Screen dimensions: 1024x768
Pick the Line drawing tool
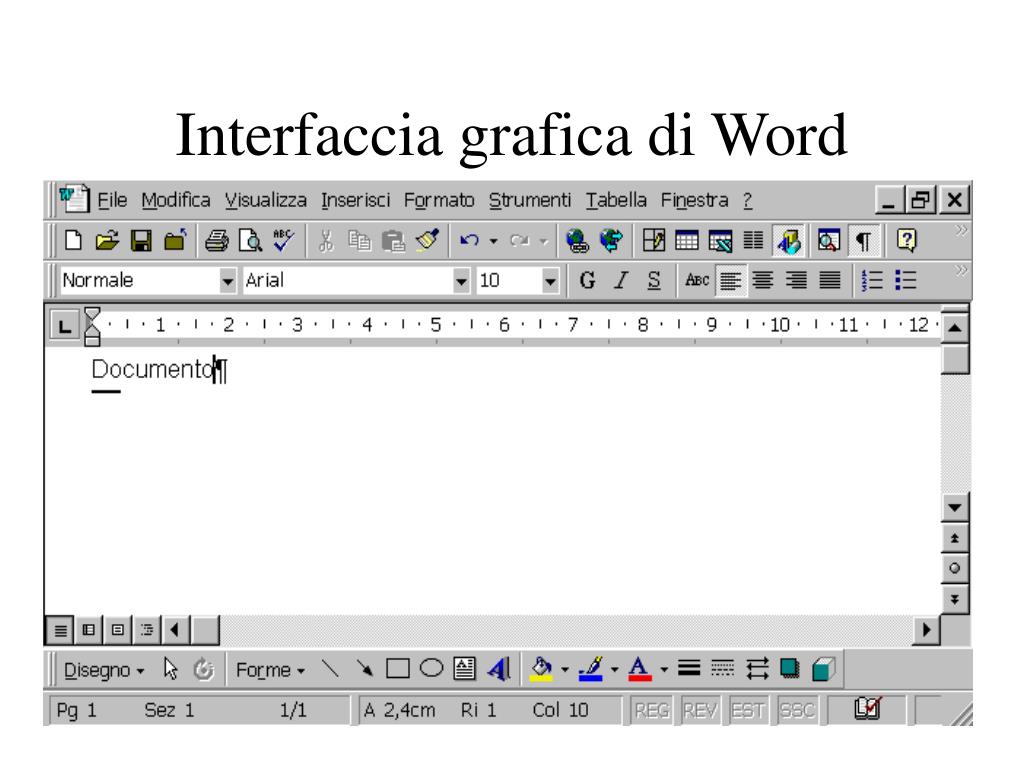click(x=330, y=669)
